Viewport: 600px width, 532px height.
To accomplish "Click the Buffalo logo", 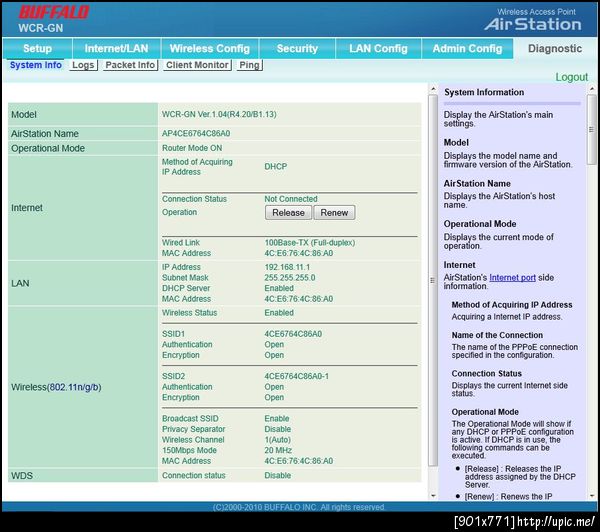I will tap(54, 12).
